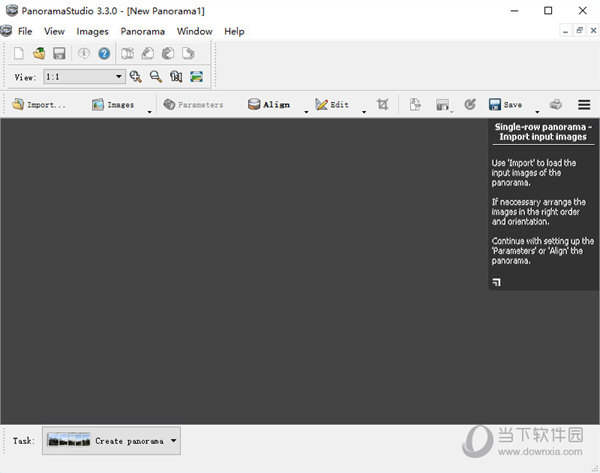The image size is (600, 473).
Task: Zoom out with the magnifier minus icon
Action: pos(156,77)
